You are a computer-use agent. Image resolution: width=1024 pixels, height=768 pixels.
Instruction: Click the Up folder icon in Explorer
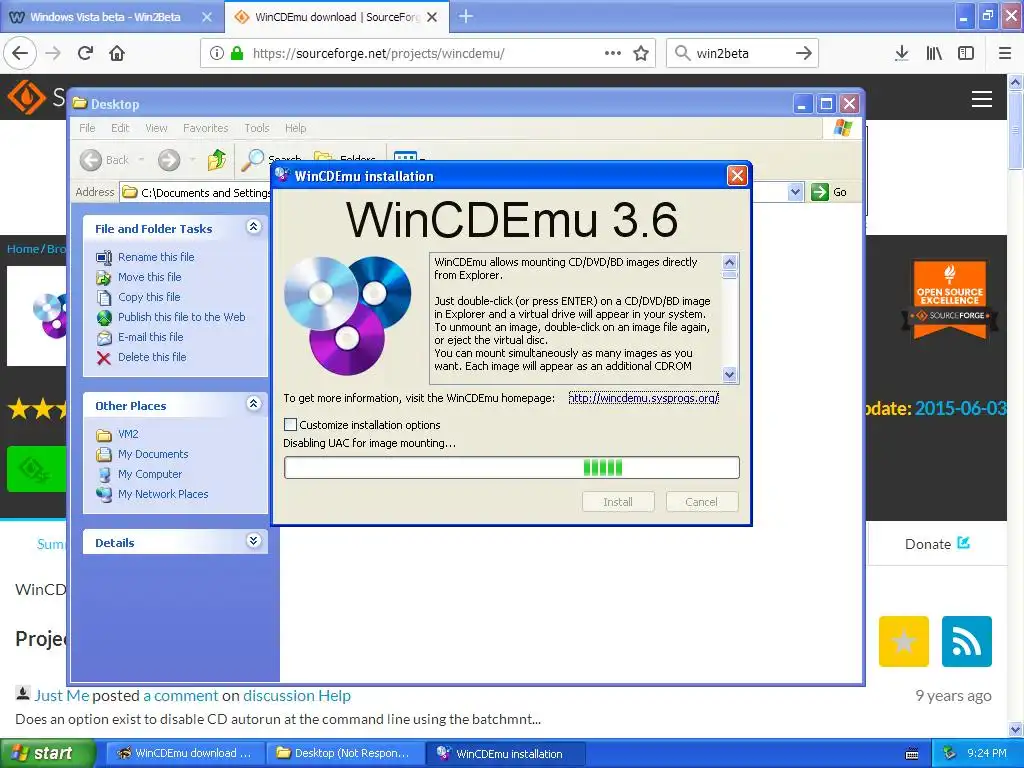tap(216, 159)
